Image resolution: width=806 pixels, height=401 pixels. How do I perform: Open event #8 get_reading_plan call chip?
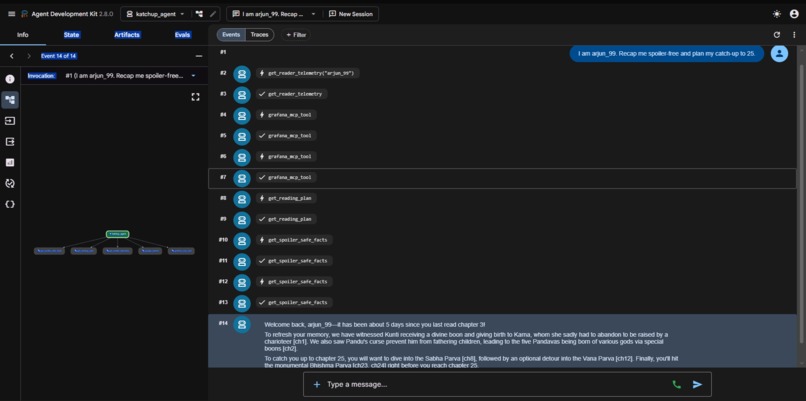point(286,198)
